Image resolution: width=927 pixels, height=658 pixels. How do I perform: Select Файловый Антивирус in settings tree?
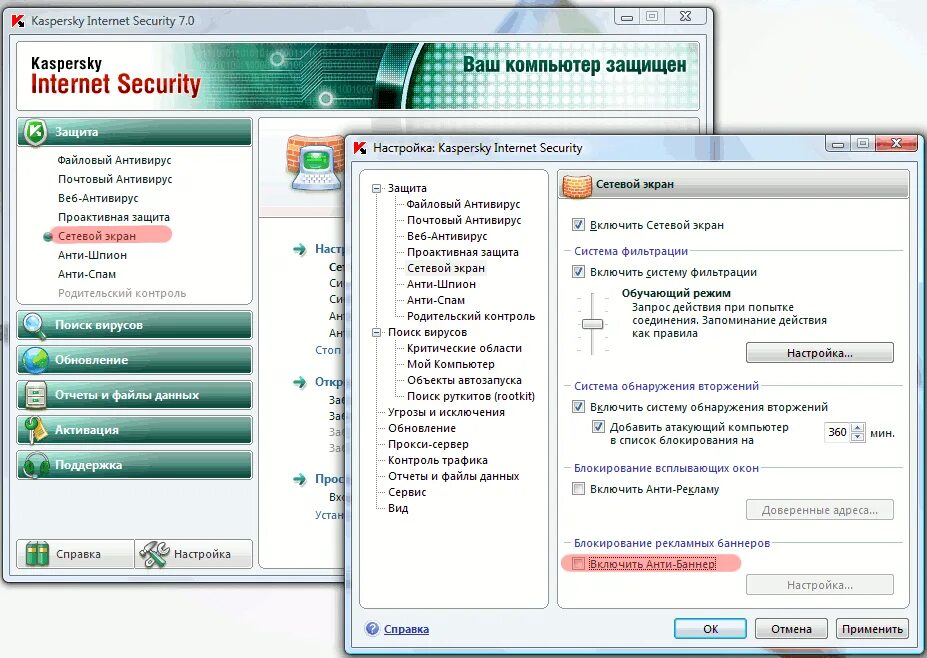tap(464, 204)
